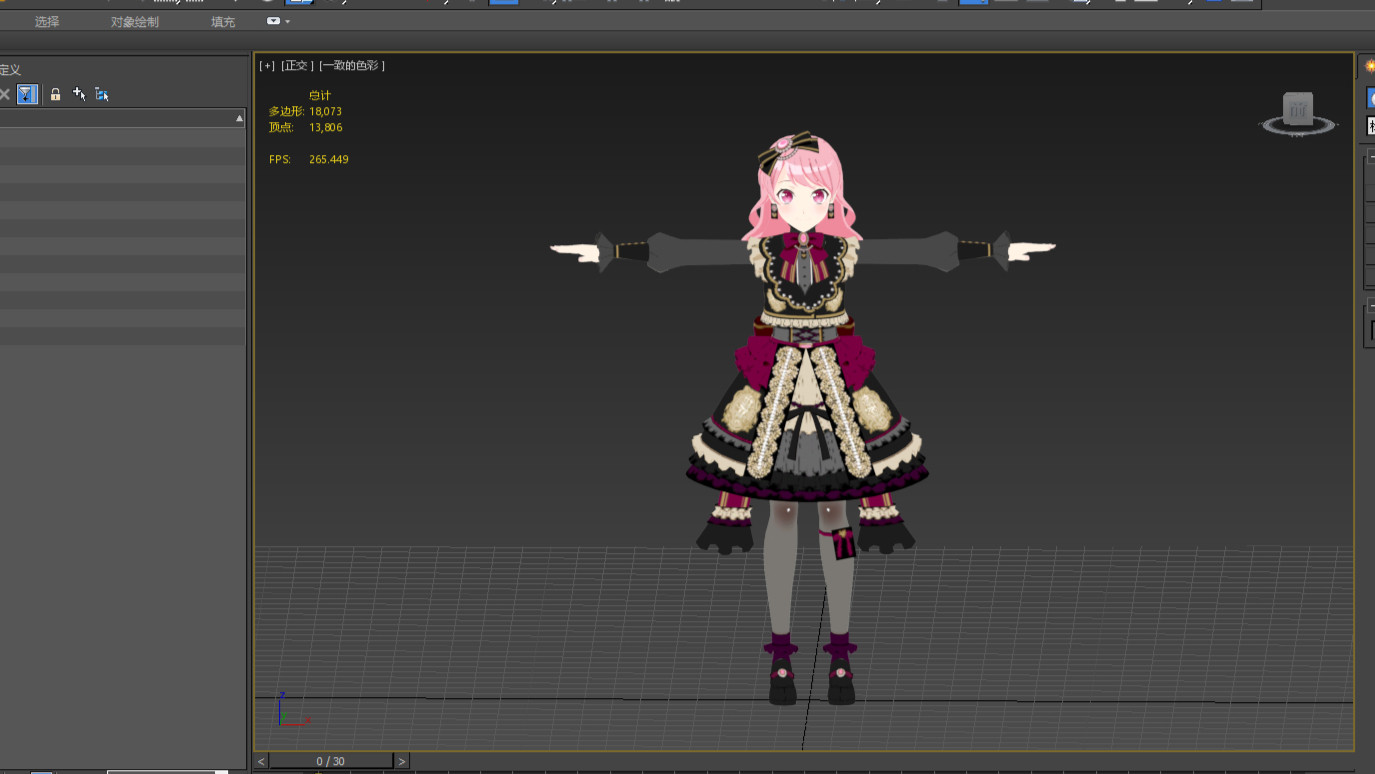Screen dimensions: 1375x774
Task: Toggle the display filter funnel icon
Action: tap(27, 94)
